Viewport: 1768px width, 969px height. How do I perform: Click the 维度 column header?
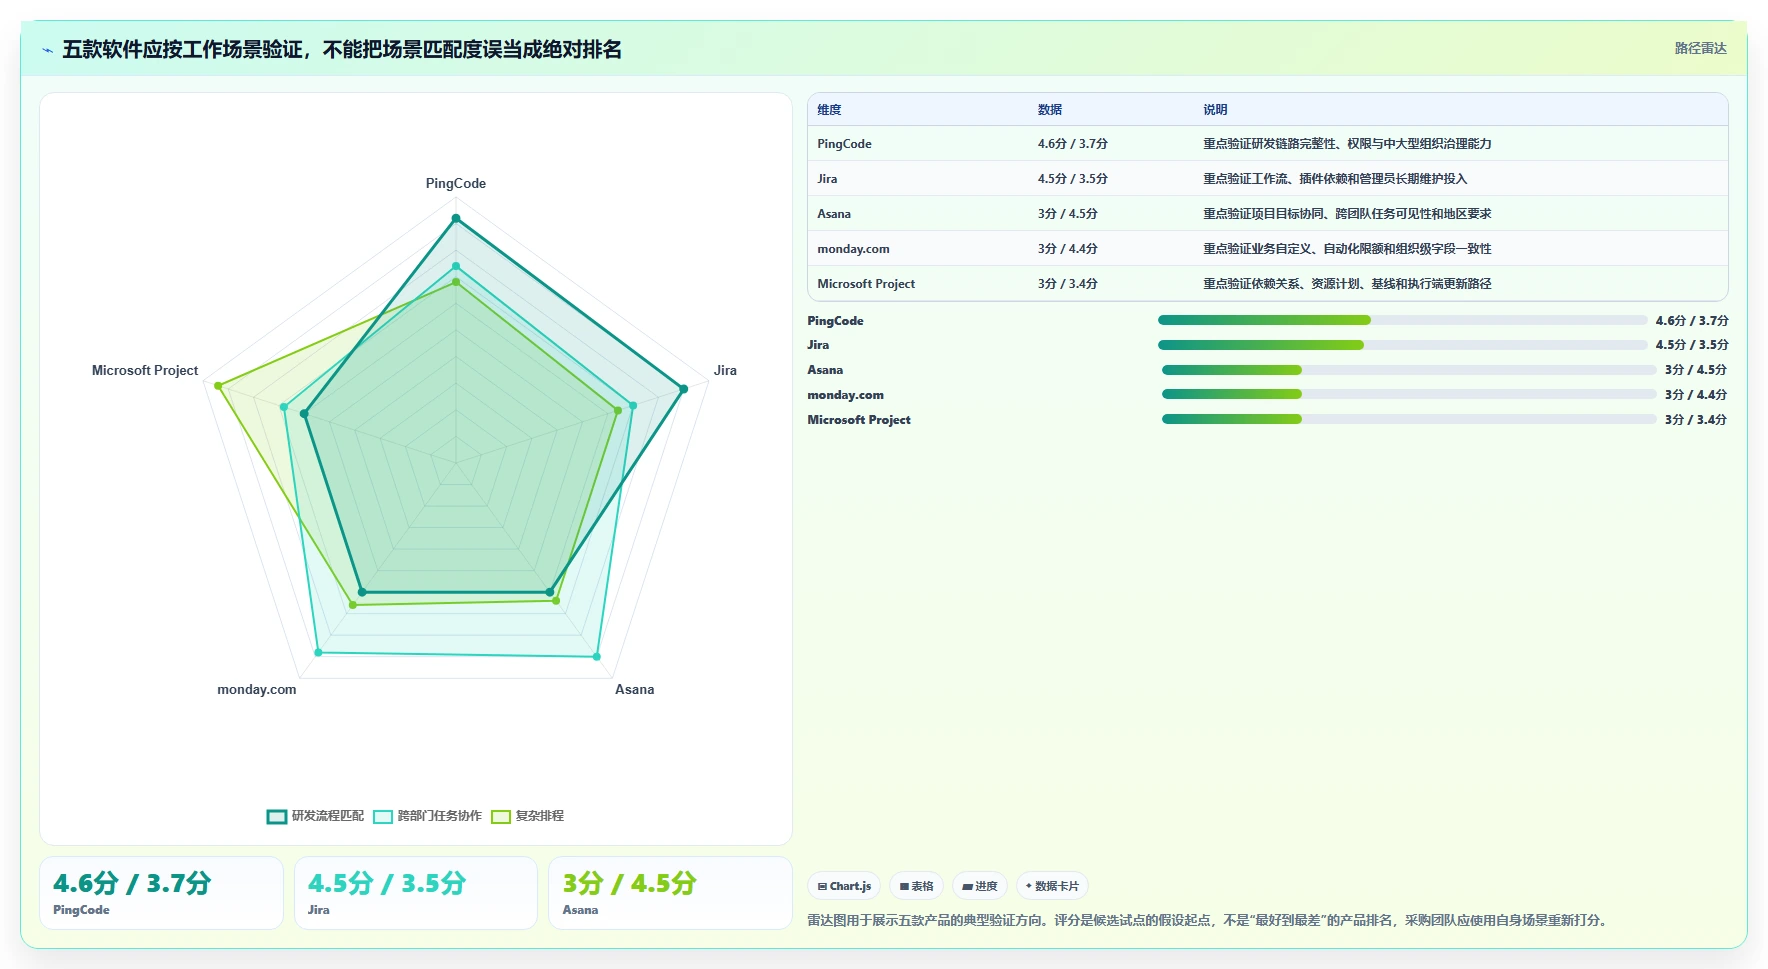coord(829,110)
